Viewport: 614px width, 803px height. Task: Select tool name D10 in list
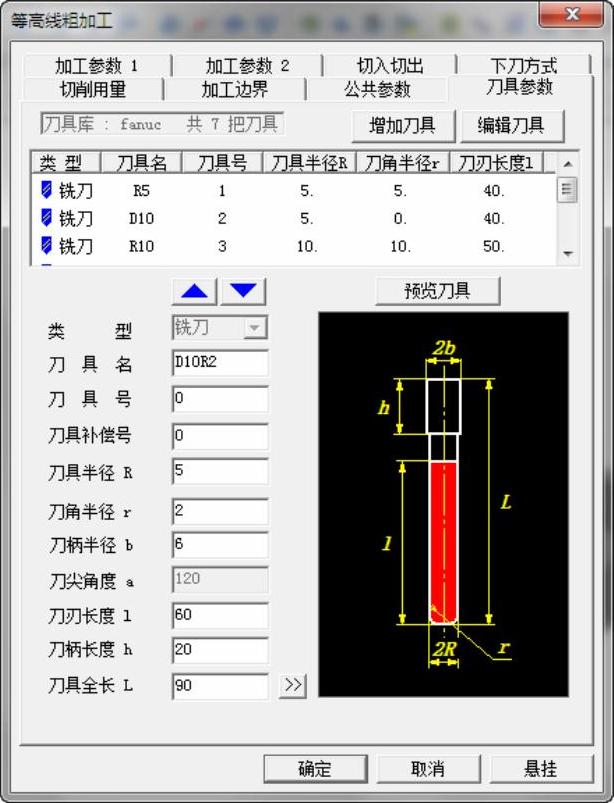141,219
